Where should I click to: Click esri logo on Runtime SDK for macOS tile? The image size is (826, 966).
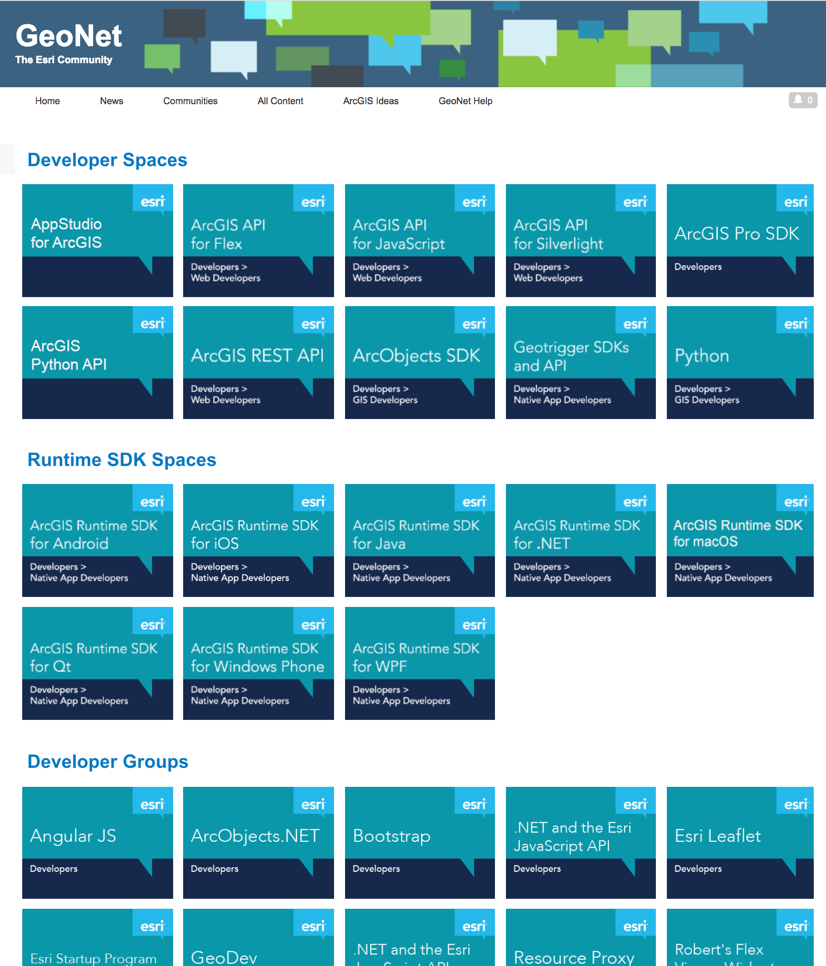[x=795, y=501]
